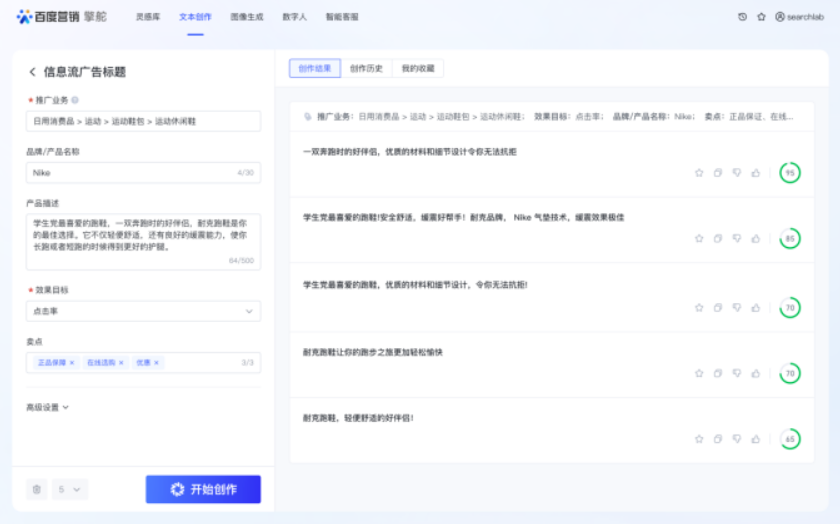840x524 pixels.
Task: Open the 效果目标 dropdown showing 点击率
Action: pos(143,311)
